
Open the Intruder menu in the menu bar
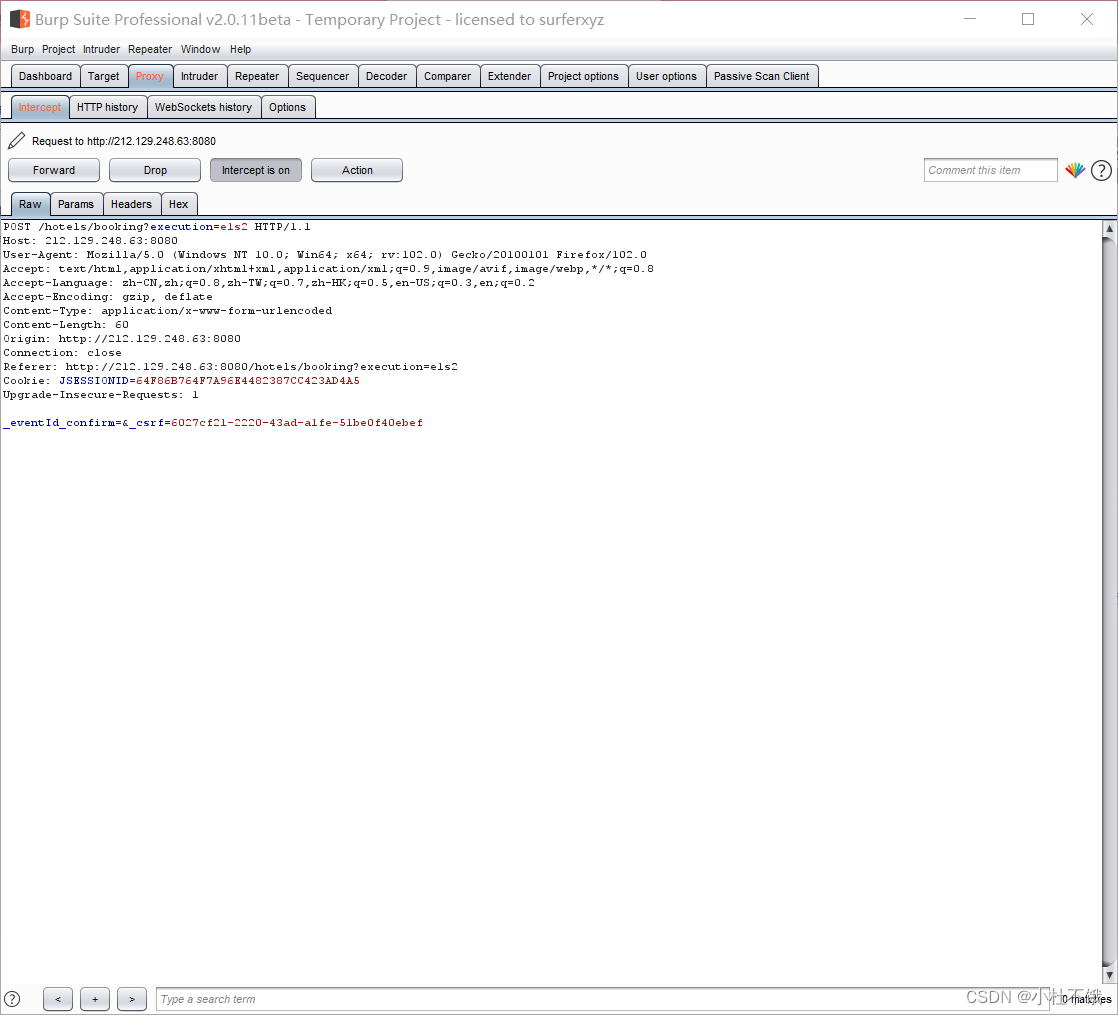pyautogui.click(x=101, y=49)
